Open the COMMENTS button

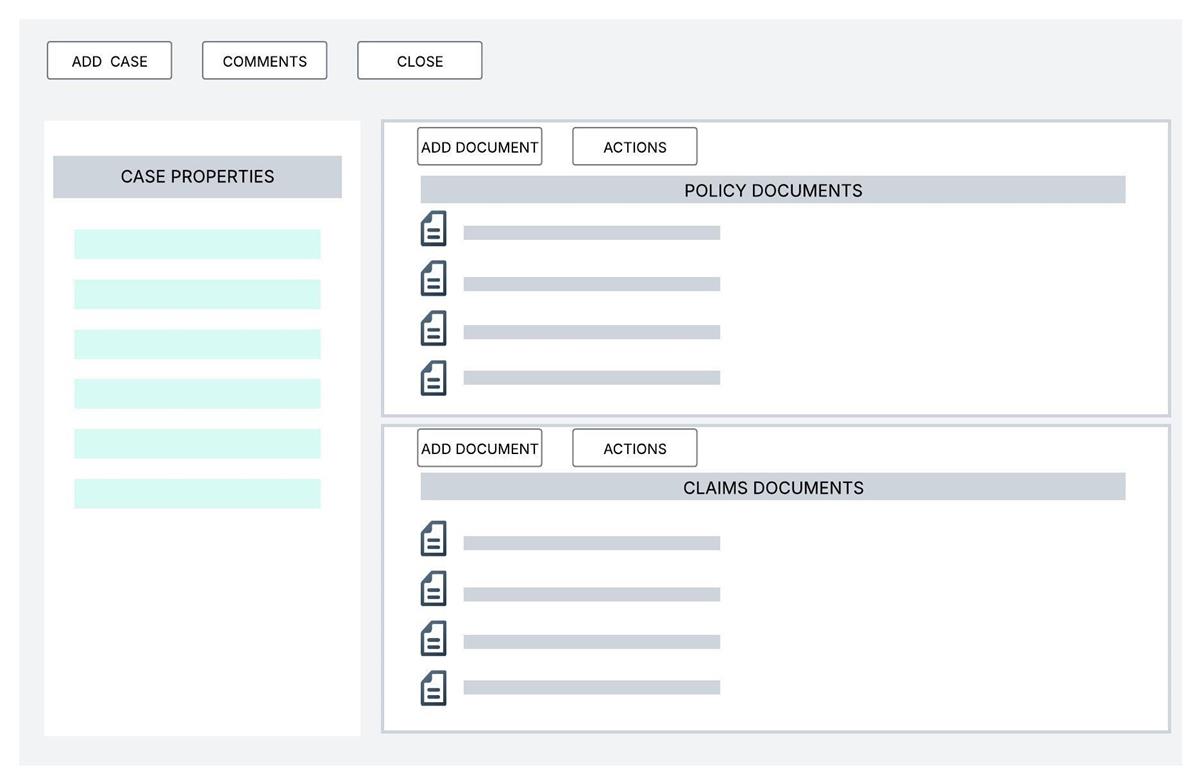click(264, 61)
